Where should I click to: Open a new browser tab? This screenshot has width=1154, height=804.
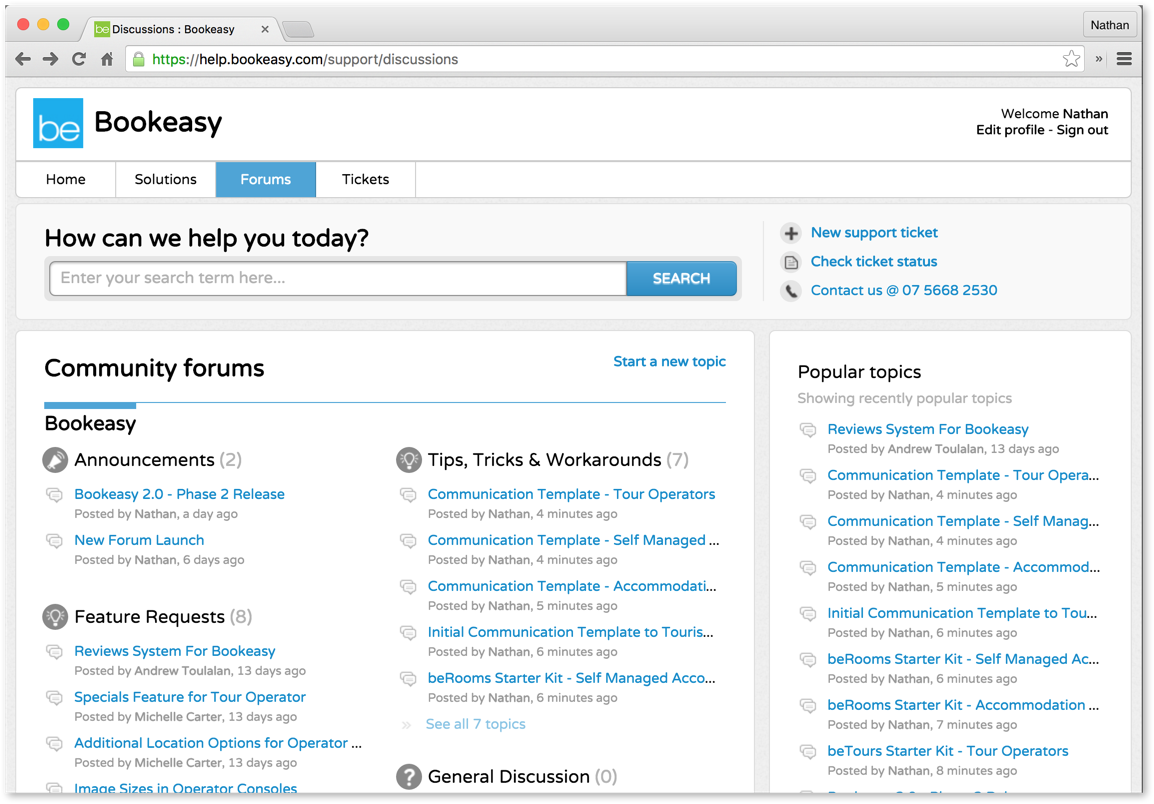click(298, 29)
